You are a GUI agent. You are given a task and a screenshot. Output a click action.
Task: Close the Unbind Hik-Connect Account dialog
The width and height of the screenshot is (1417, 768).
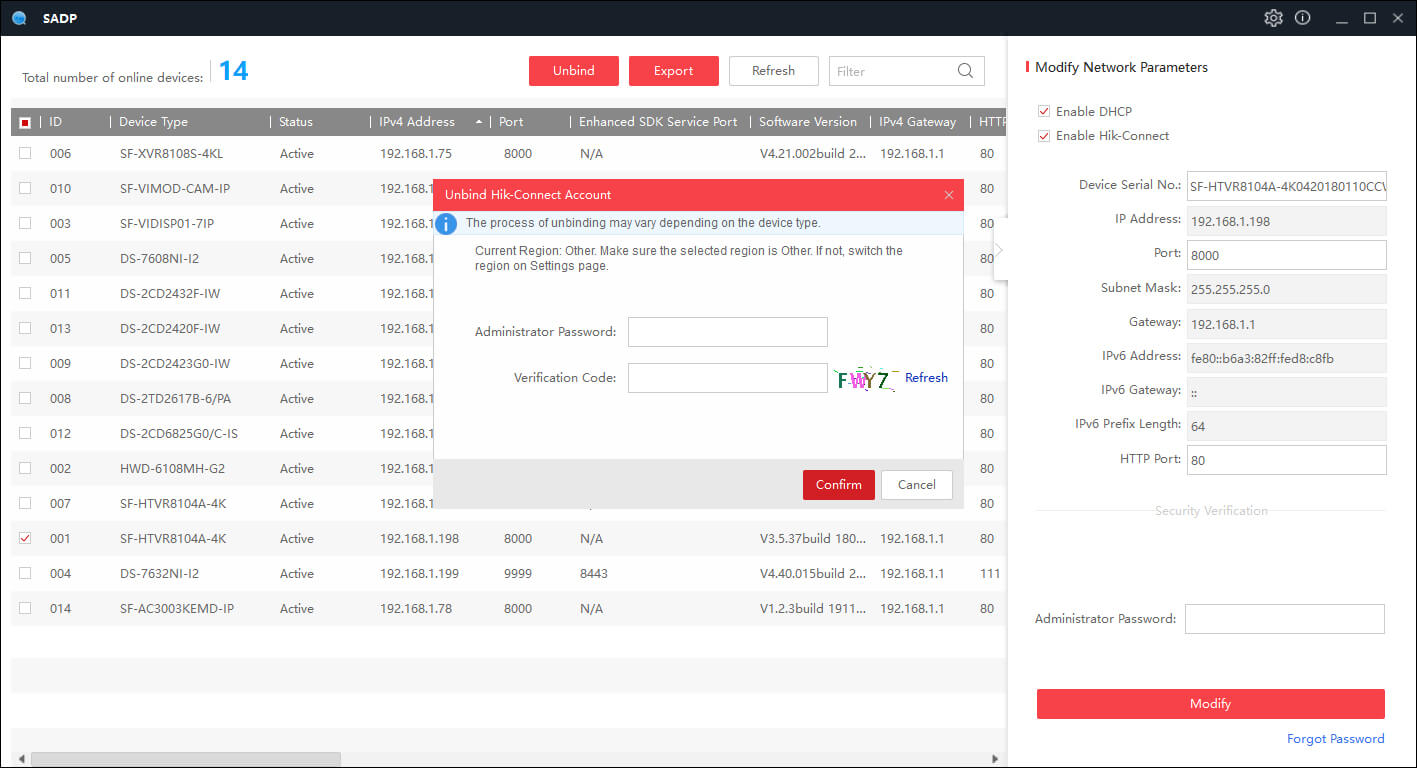pos(949,195)
